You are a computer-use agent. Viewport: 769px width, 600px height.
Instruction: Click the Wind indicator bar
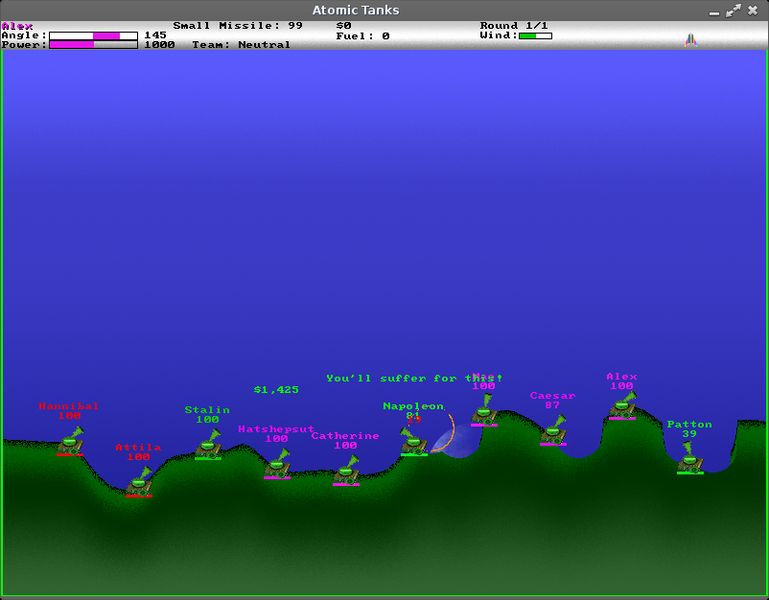(536, 36)
